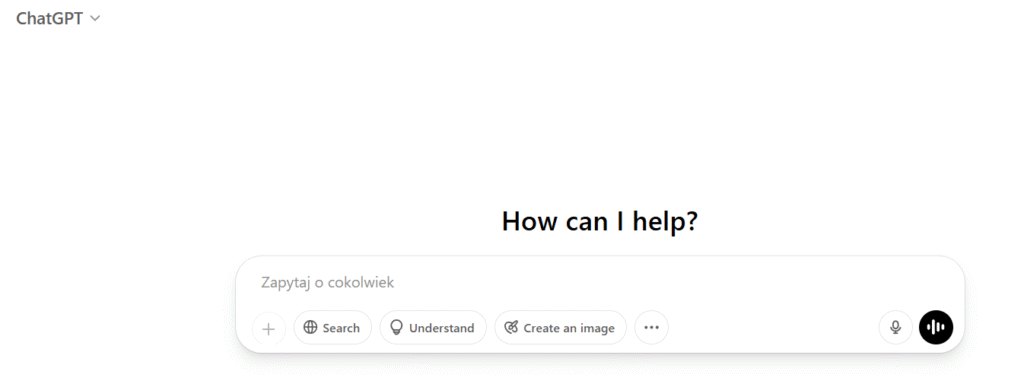Focus the Zapytaj o cokolwiek input field

coord(600,283)
